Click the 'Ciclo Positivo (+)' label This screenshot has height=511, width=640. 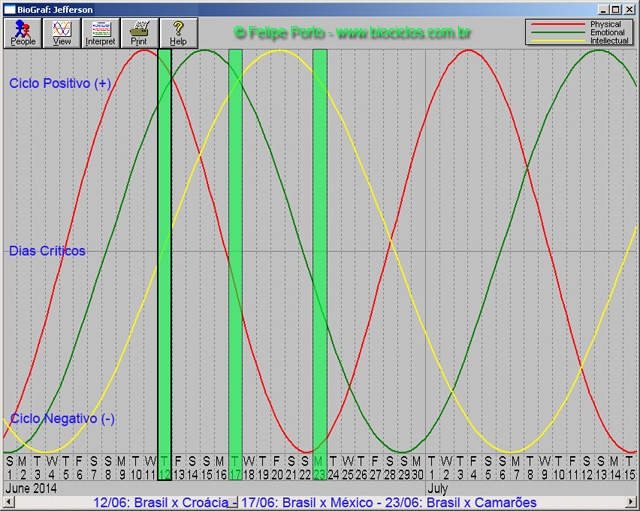(60, 83)
